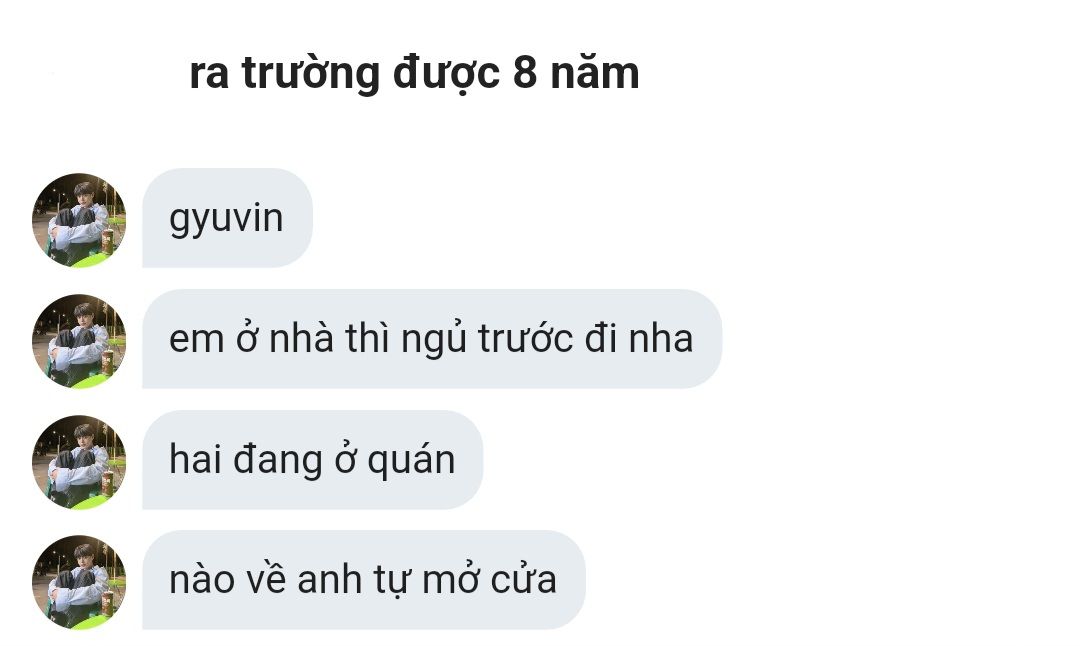
Task: Click the word 'tự' in the fourth message
Action: pos(391,581)
